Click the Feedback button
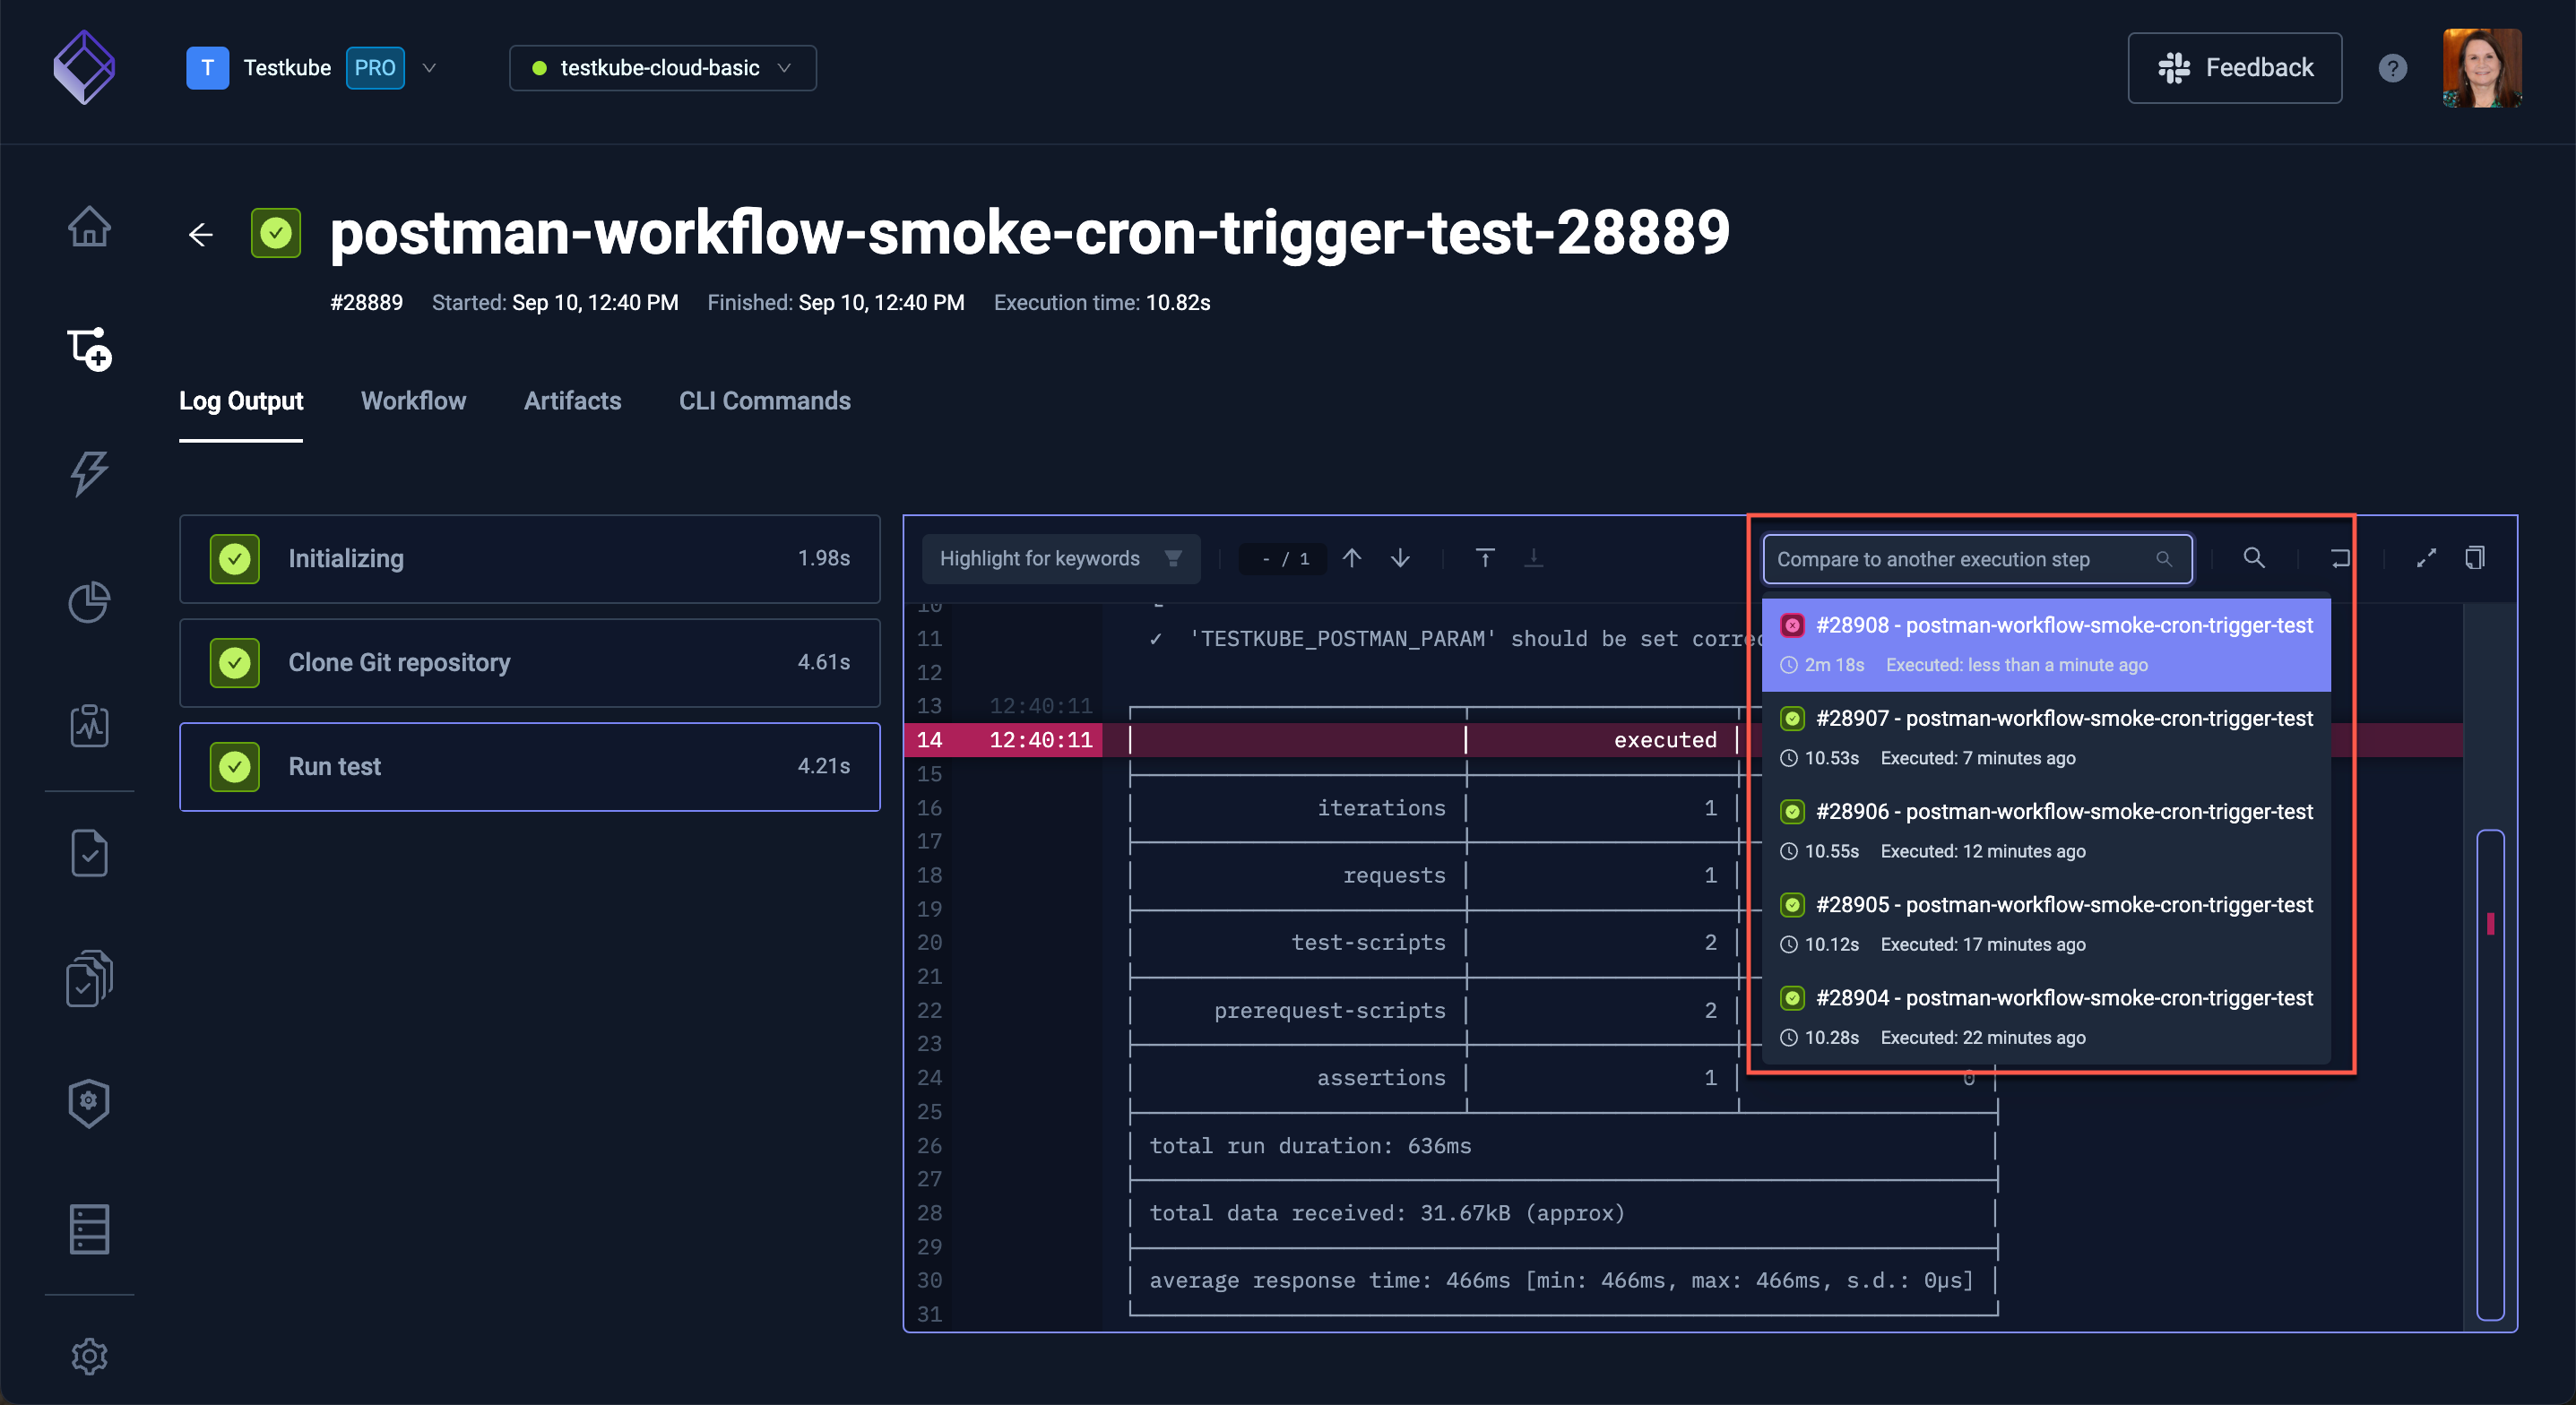Image resolution: width=2576 pixels, height=1405 pixels. point(2234,68)
